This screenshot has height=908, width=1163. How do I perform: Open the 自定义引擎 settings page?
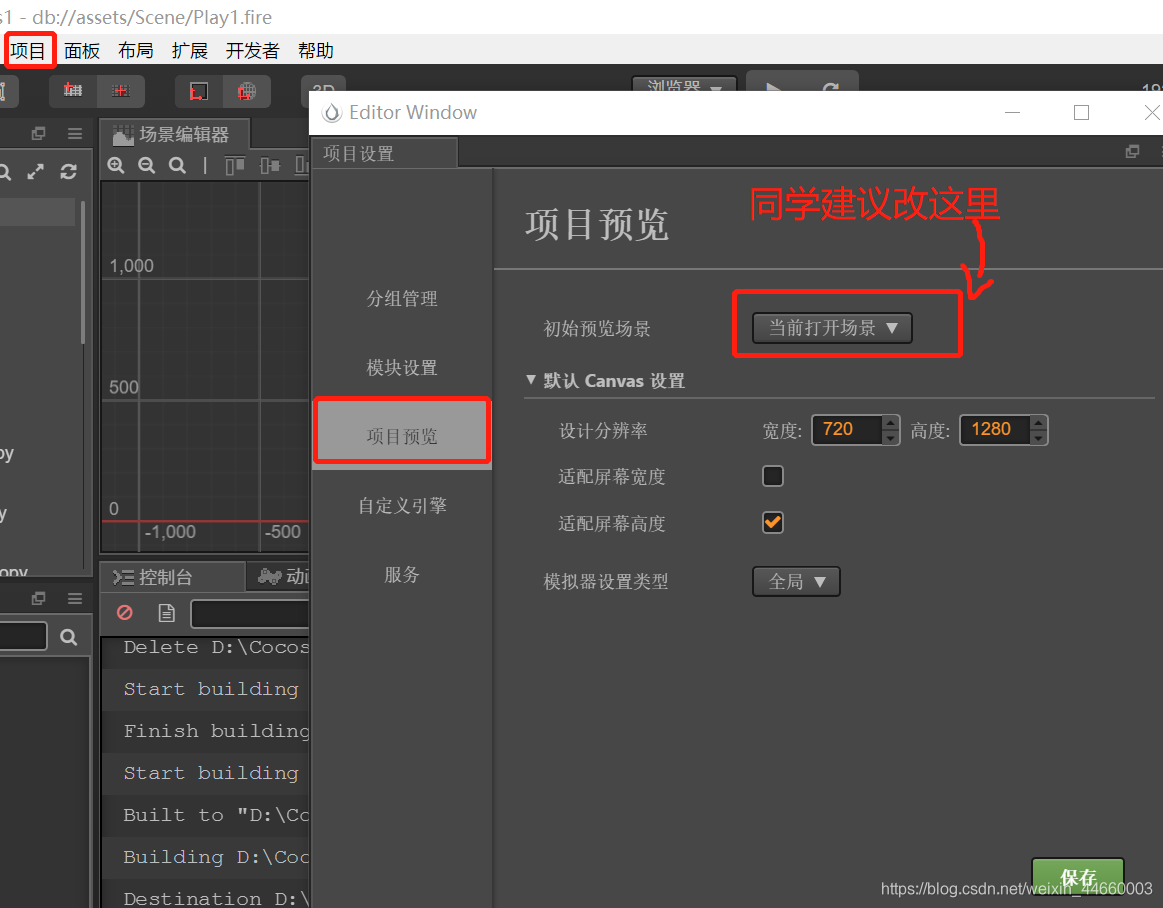[402, 506]
